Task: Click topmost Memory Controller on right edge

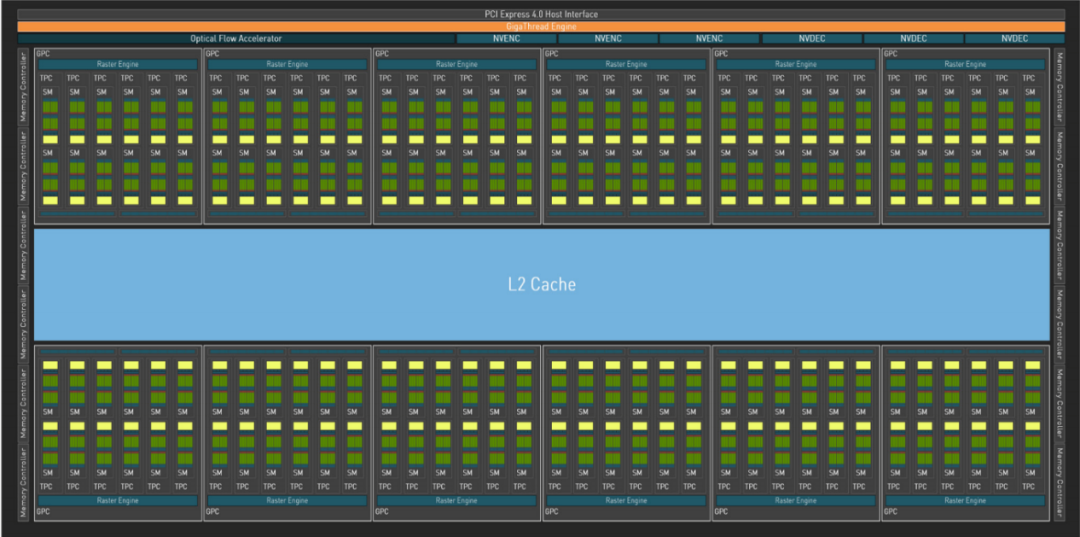Action: tap(1059, 85)
